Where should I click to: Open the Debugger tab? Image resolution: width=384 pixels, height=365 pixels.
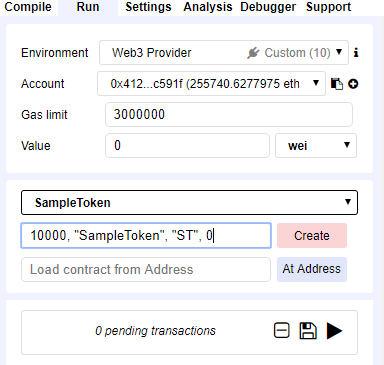click(x=268, y=7)
